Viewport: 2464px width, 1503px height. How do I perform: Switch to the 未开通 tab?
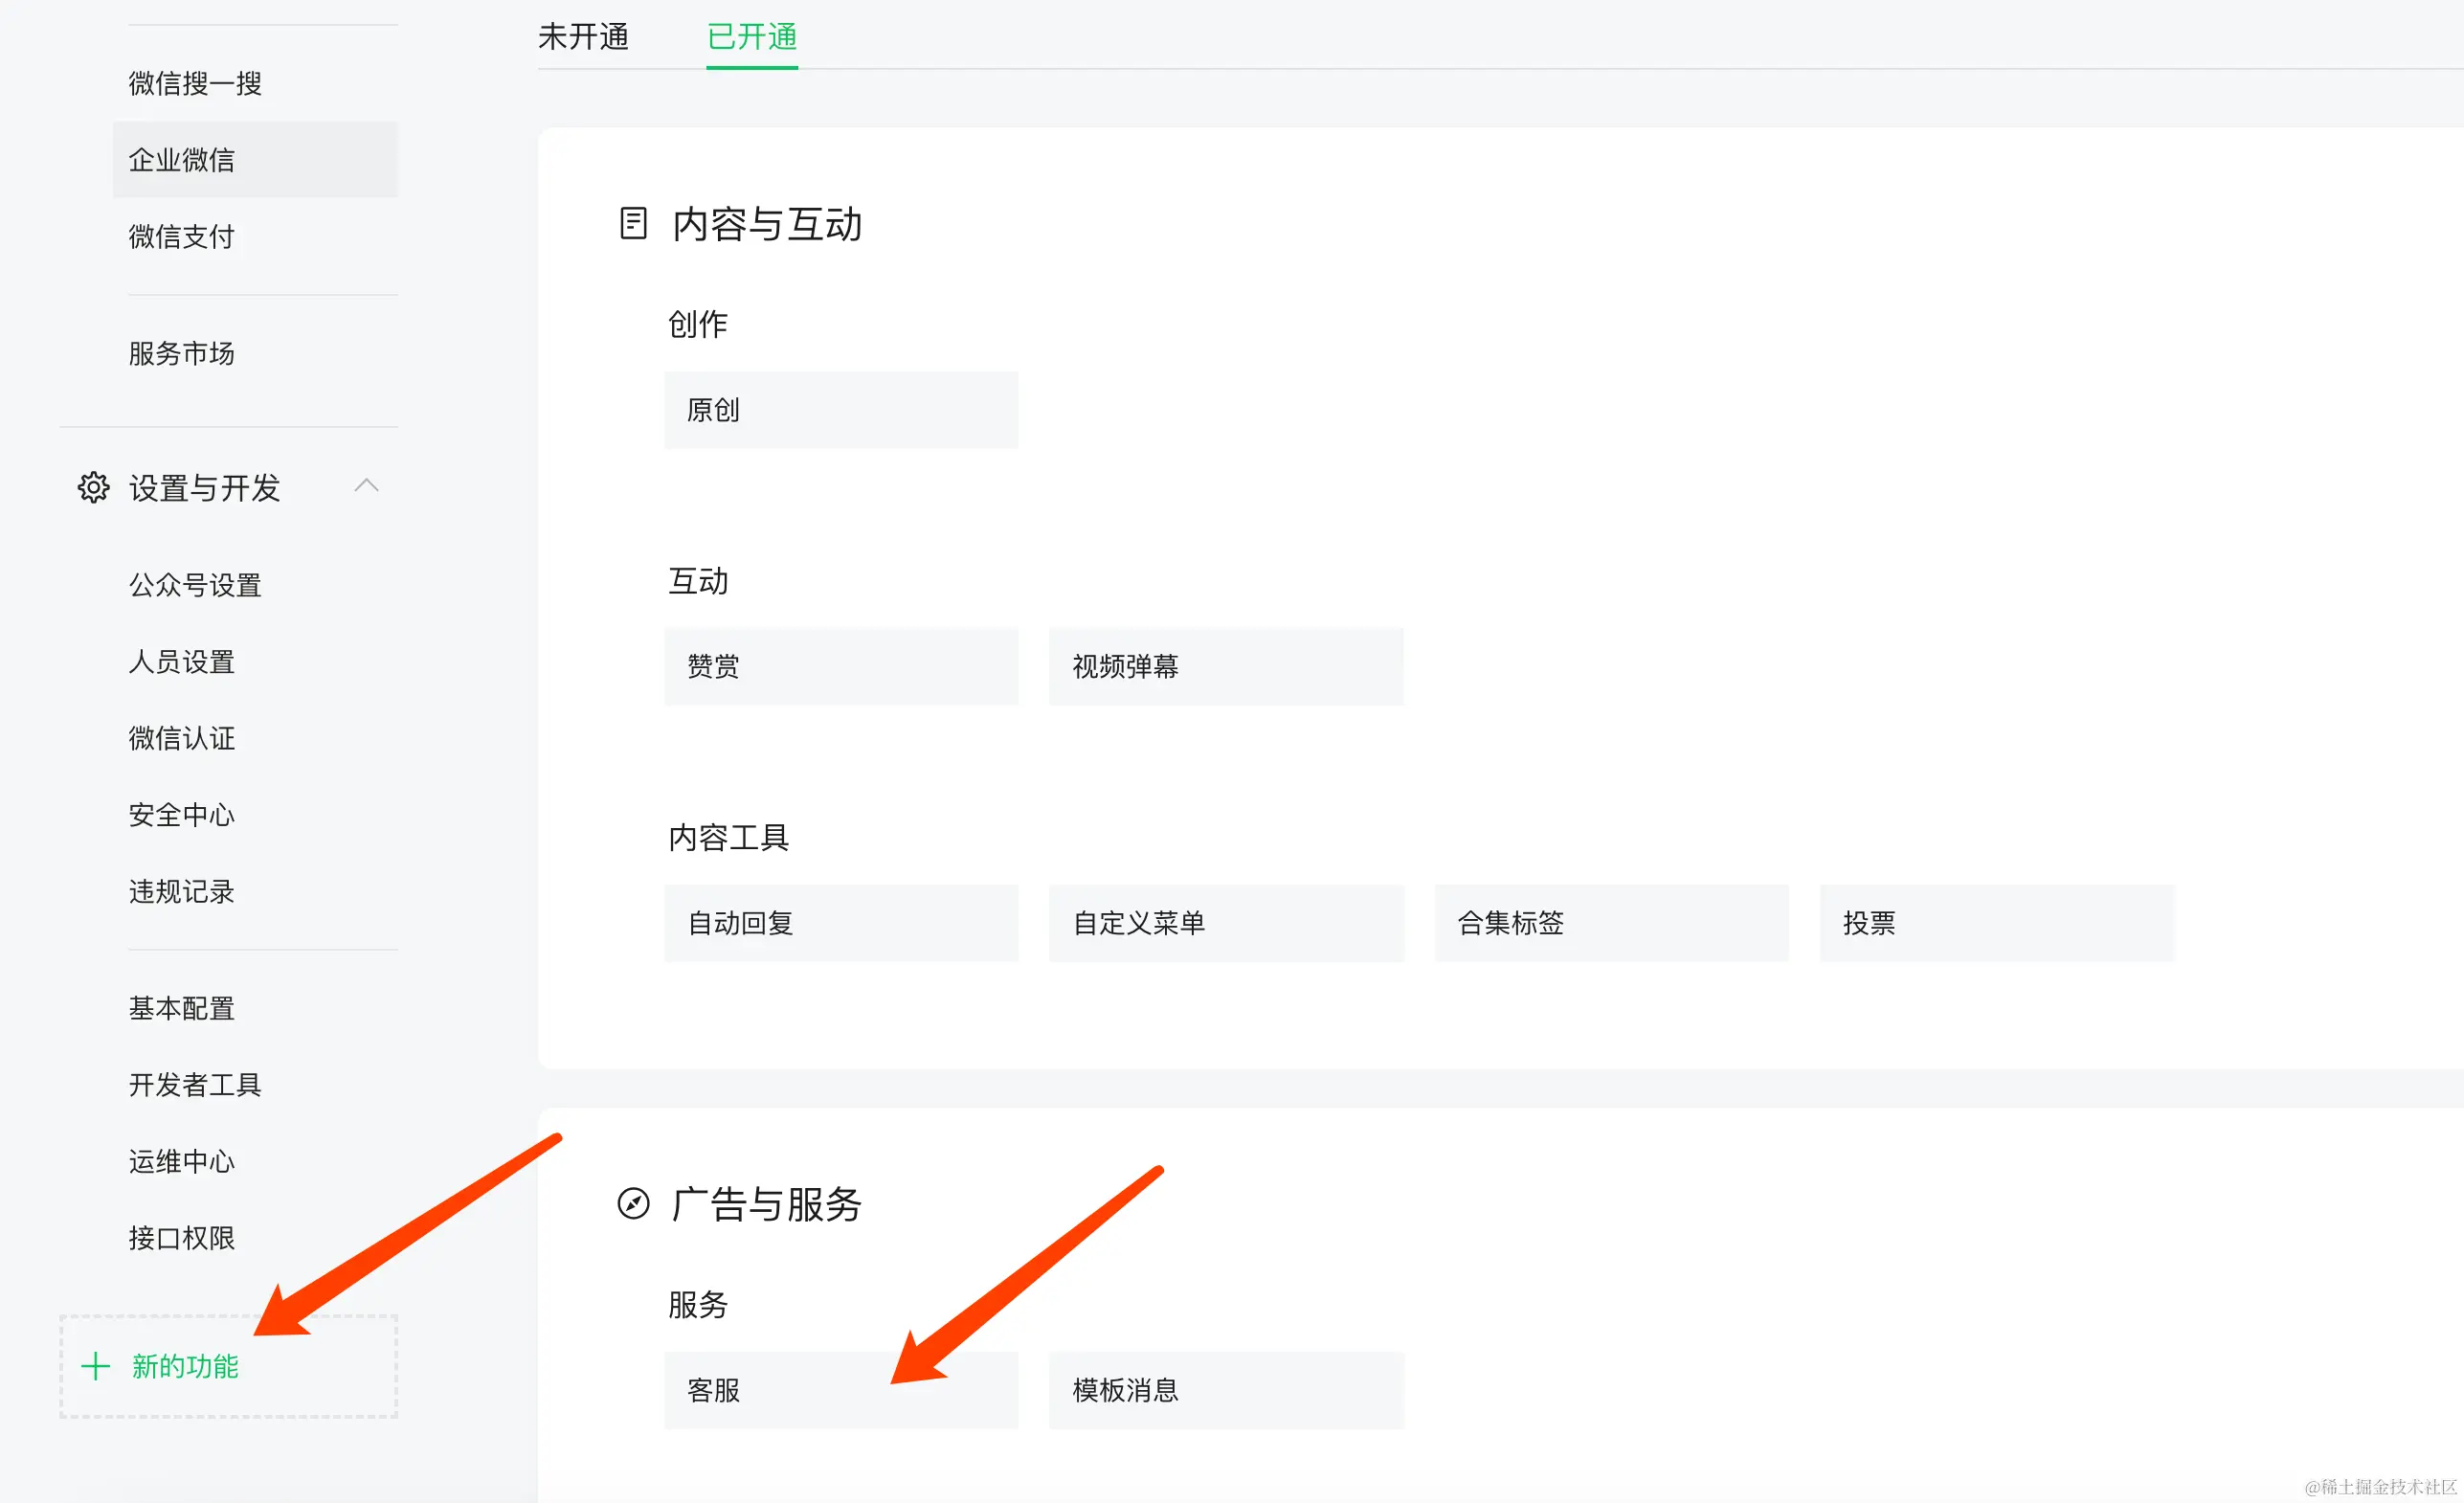tap(583, 37)
